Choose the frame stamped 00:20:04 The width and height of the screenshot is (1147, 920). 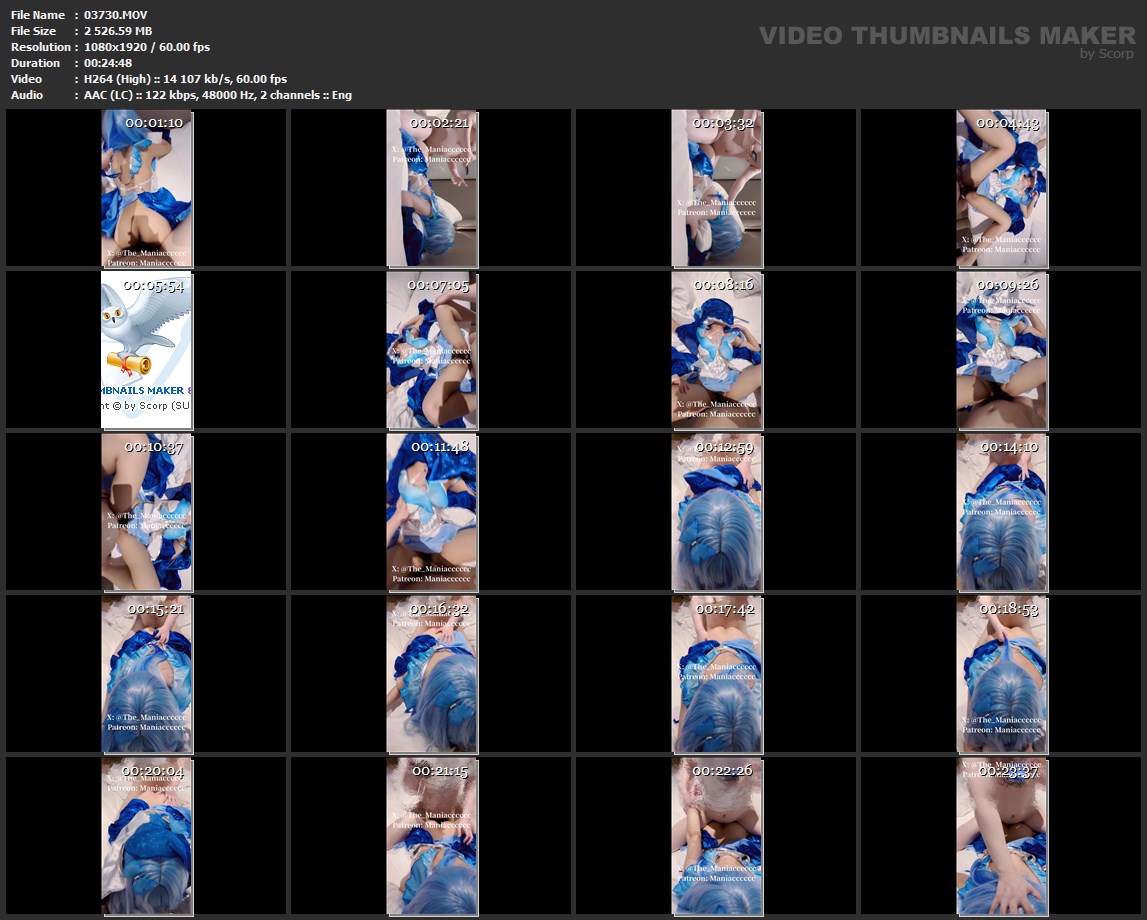(146, 836)
